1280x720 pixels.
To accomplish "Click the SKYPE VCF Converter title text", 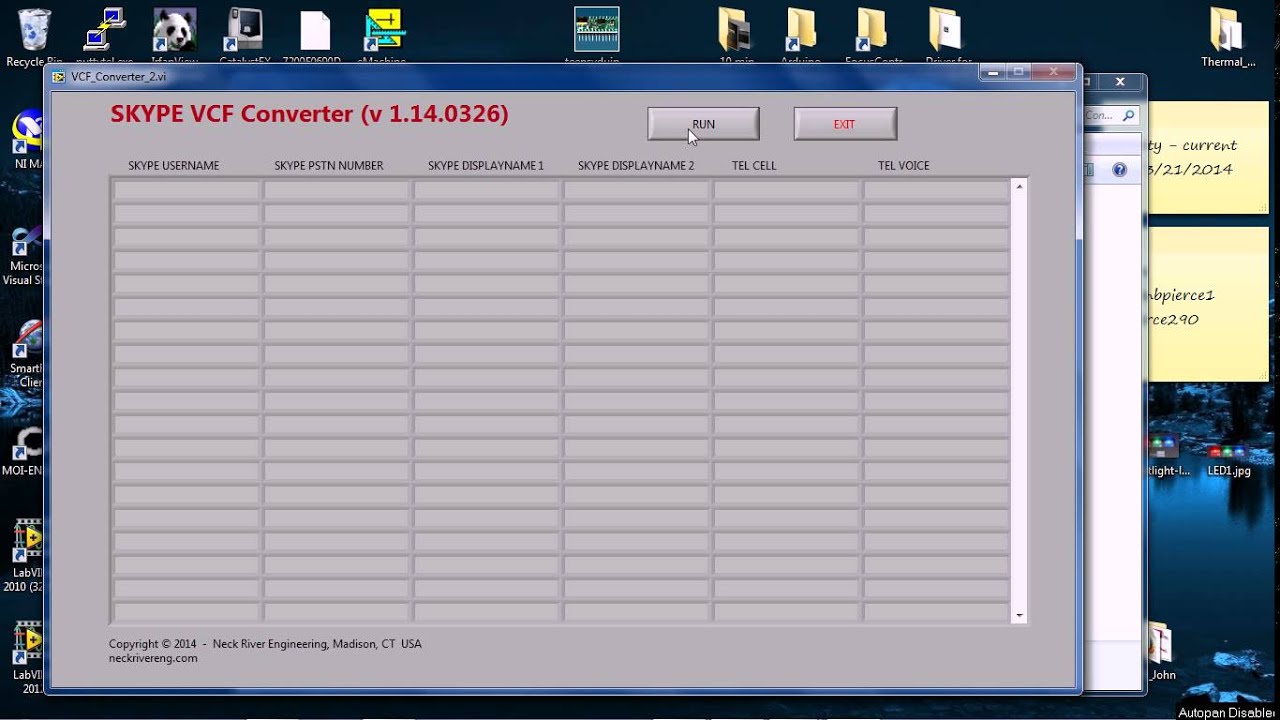I will click(x=309, y=114).
